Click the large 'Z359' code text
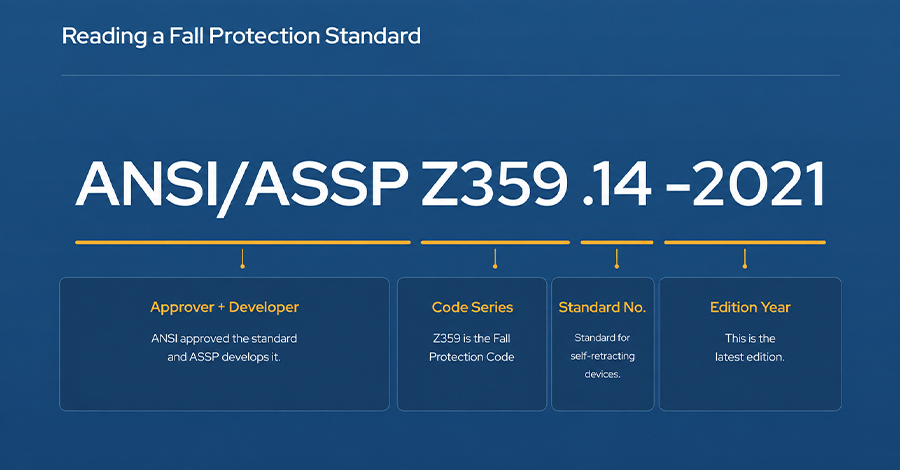Image resolution: width=900 pixels, height=470 pixels. coord(494,184)
